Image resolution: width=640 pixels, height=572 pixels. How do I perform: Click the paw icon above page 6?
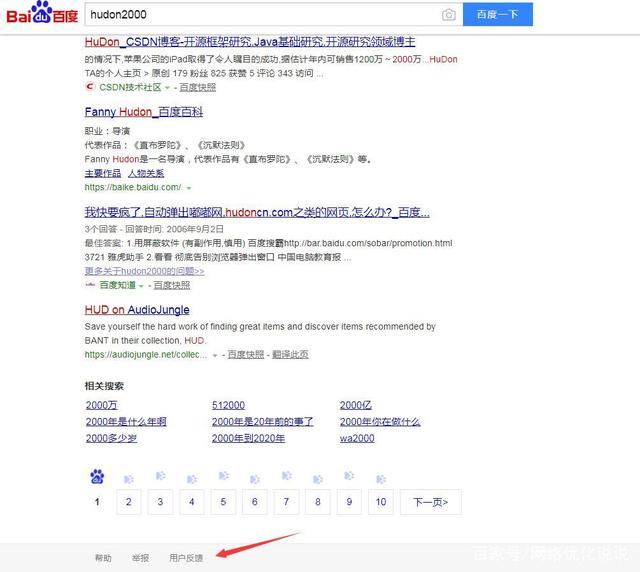pos(255,479)
